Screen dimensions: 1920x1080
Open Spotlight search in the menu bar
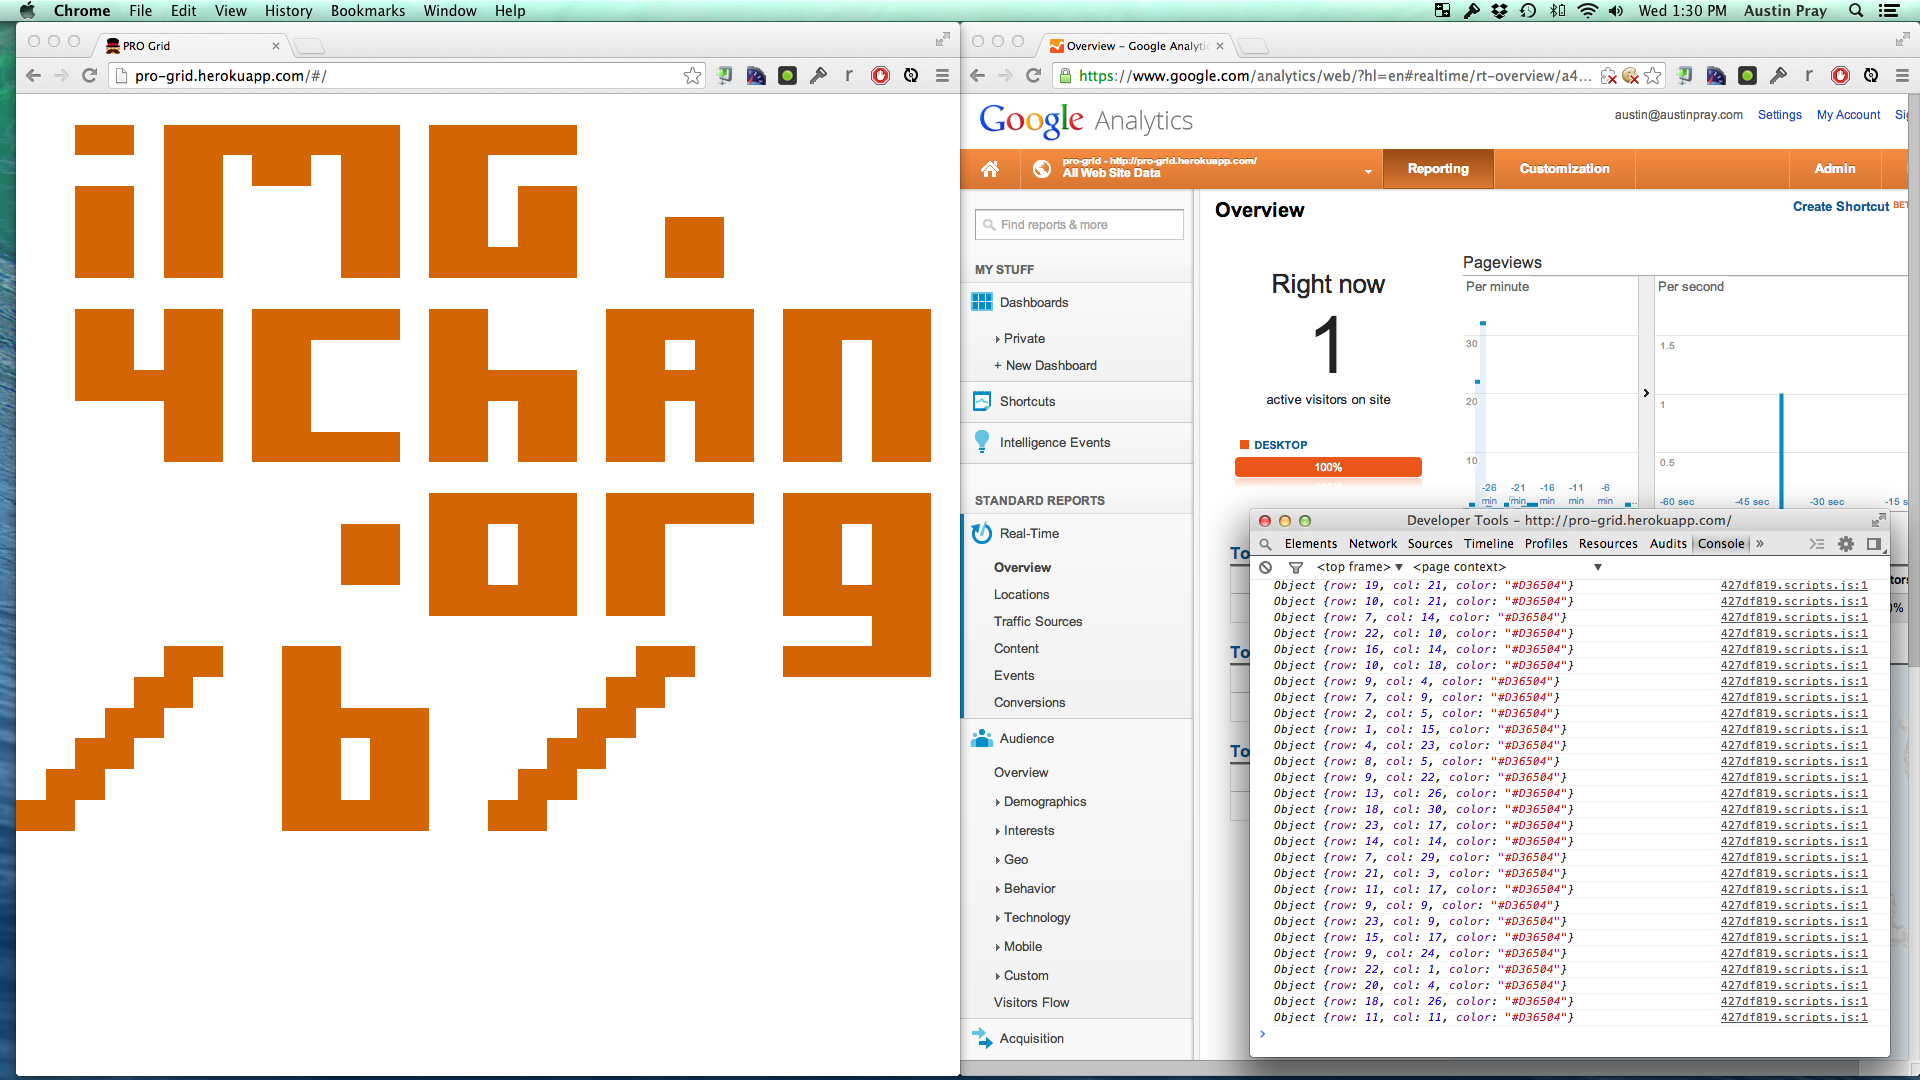1856,11
